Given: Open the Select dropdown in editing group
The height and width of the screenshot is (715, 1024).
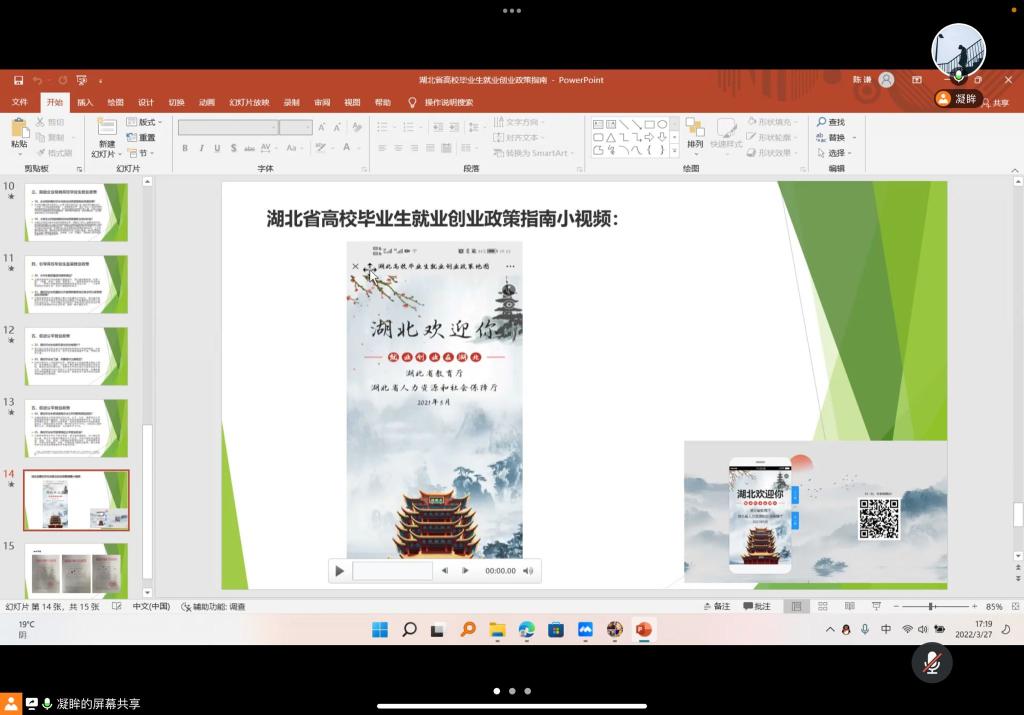Looking at the screenshot, I should 837,153.
